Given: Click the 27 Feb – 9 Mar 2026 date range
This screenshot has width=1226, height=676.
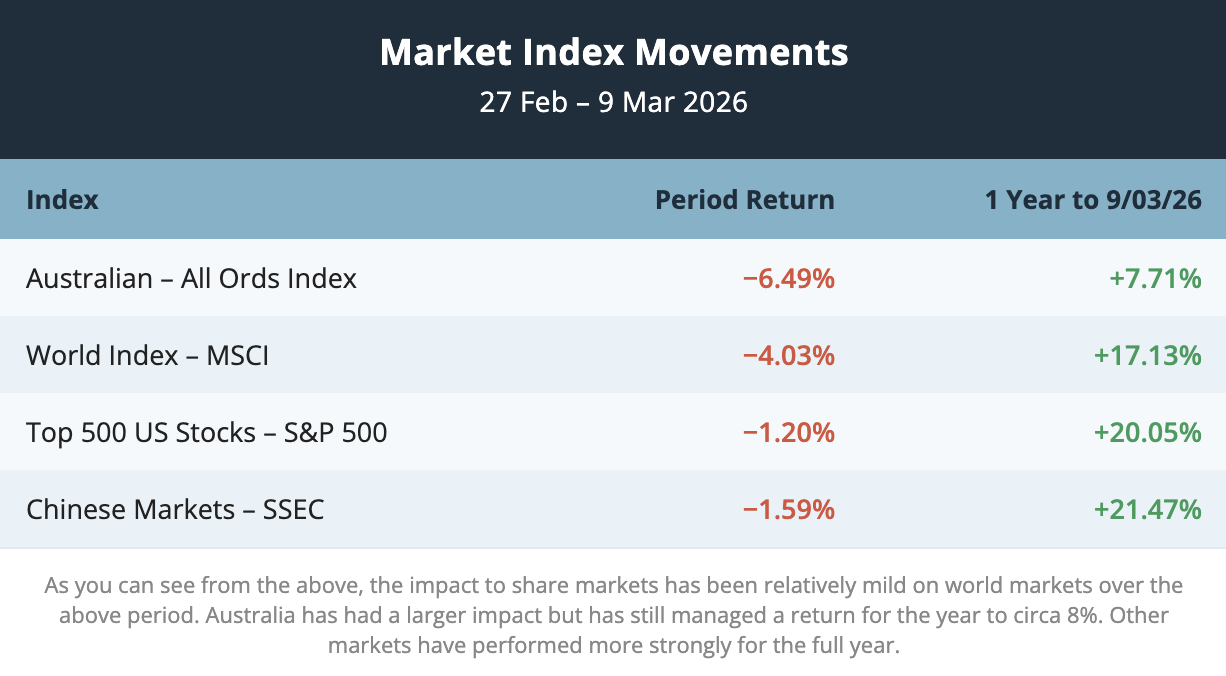Looking at the screenshot, I should [613, 102].
